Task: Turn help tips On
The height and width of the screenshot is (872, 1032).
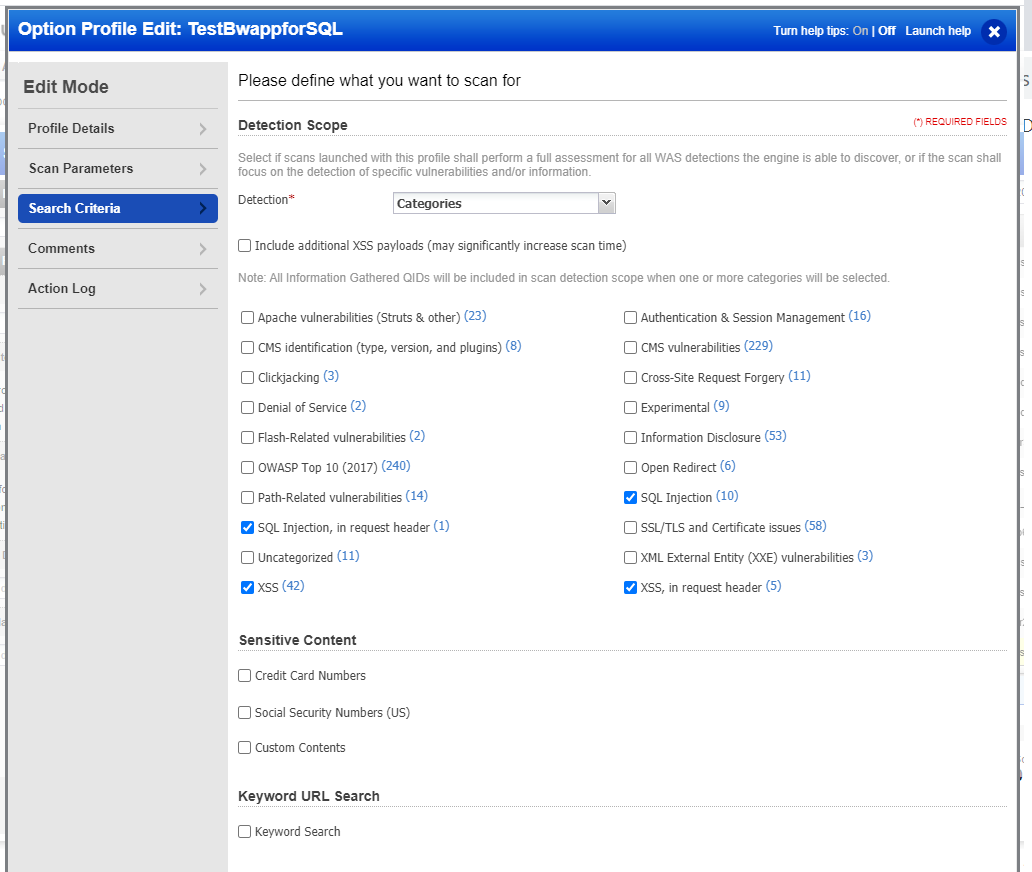Action: pyautogui.click(x=860, y=31)
